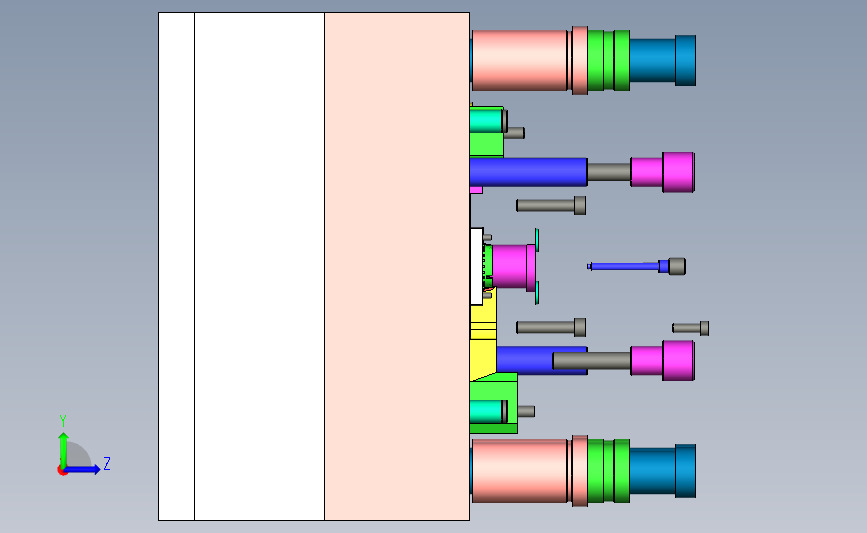This screenshot has width=867, height=533.
Task: Select the bottom teal-blue pillar end
Action: point(662,471)
